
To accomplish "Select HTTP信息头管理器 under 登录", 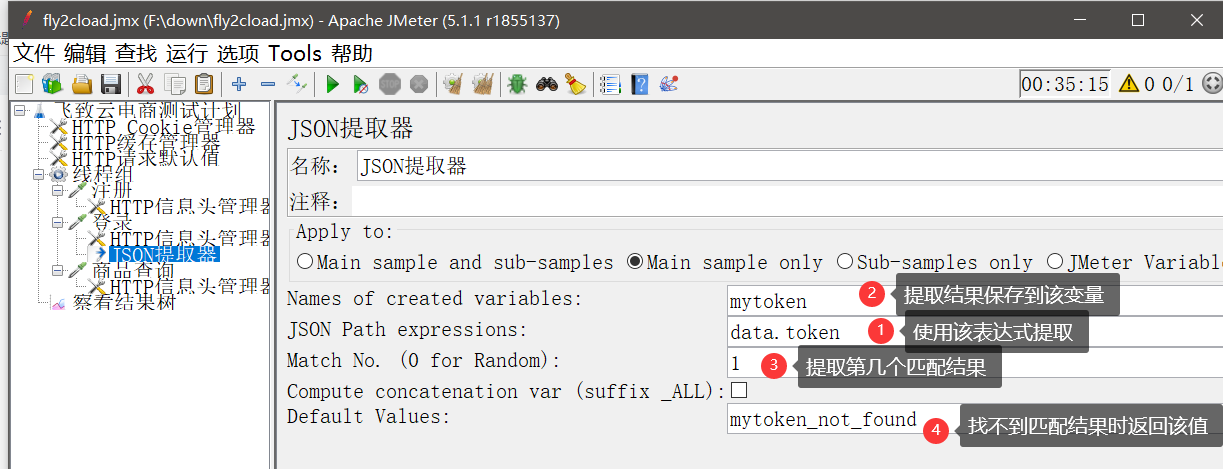I will pyautogui.click(x=190, y=238).
